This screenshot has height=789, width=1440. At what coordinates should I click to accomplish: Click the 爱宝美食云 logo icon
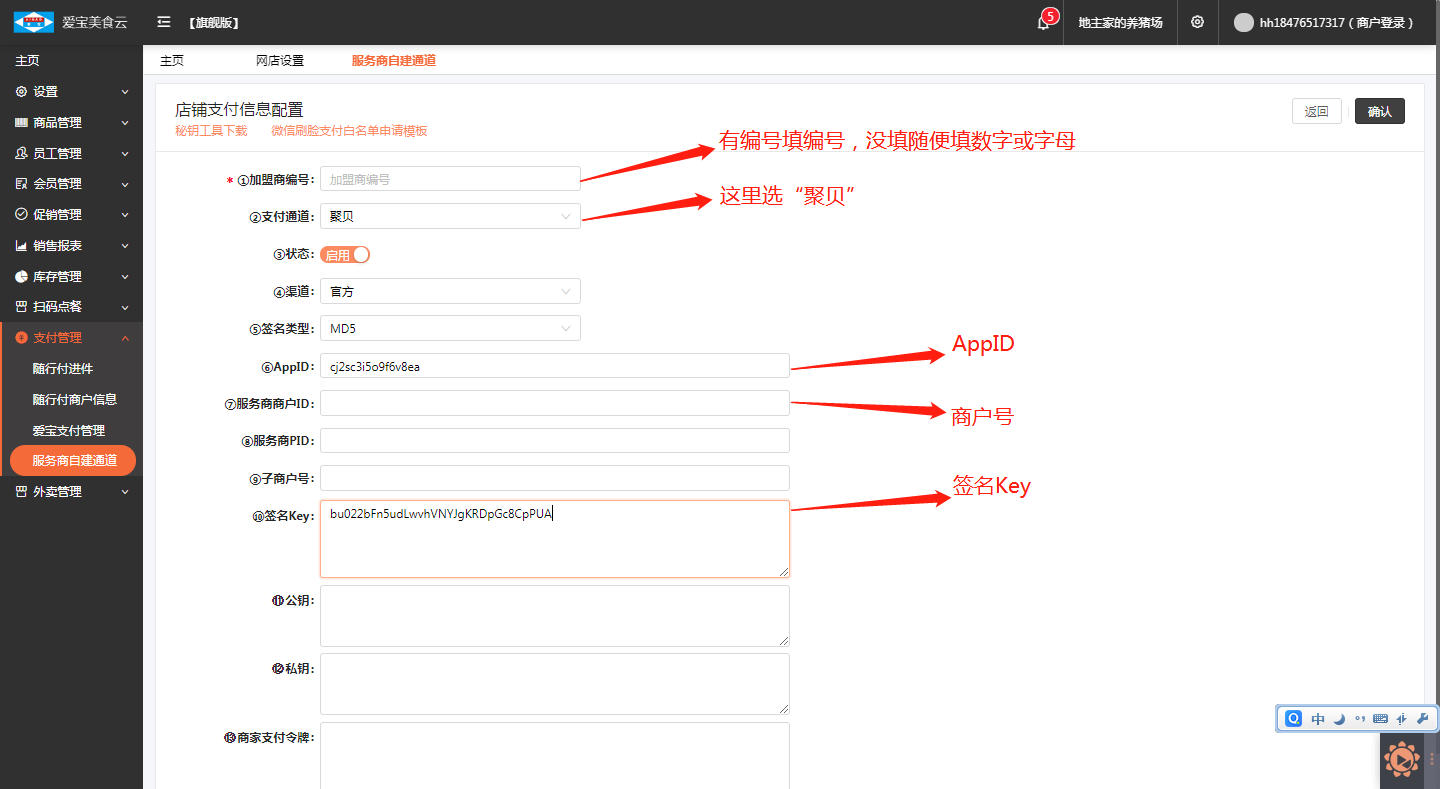point(33,22)
